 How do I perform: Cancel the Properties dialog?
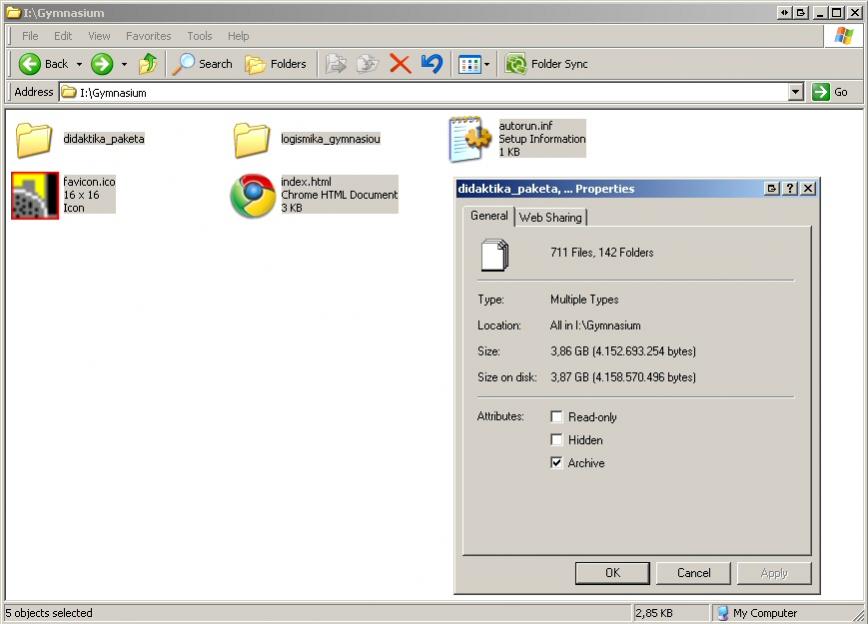(693, 573)
